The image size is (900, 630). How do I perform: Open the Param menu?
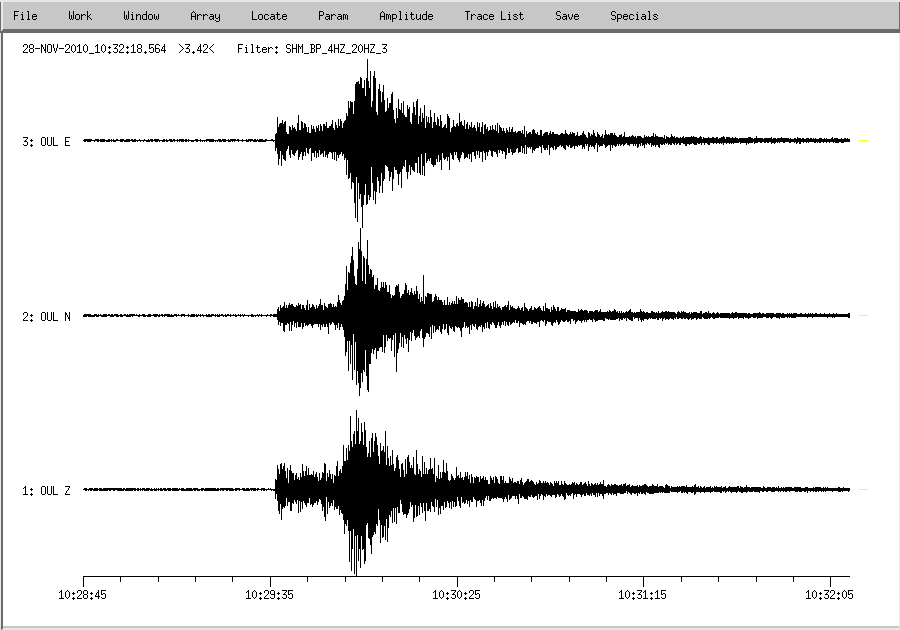(x=333, y=16)
